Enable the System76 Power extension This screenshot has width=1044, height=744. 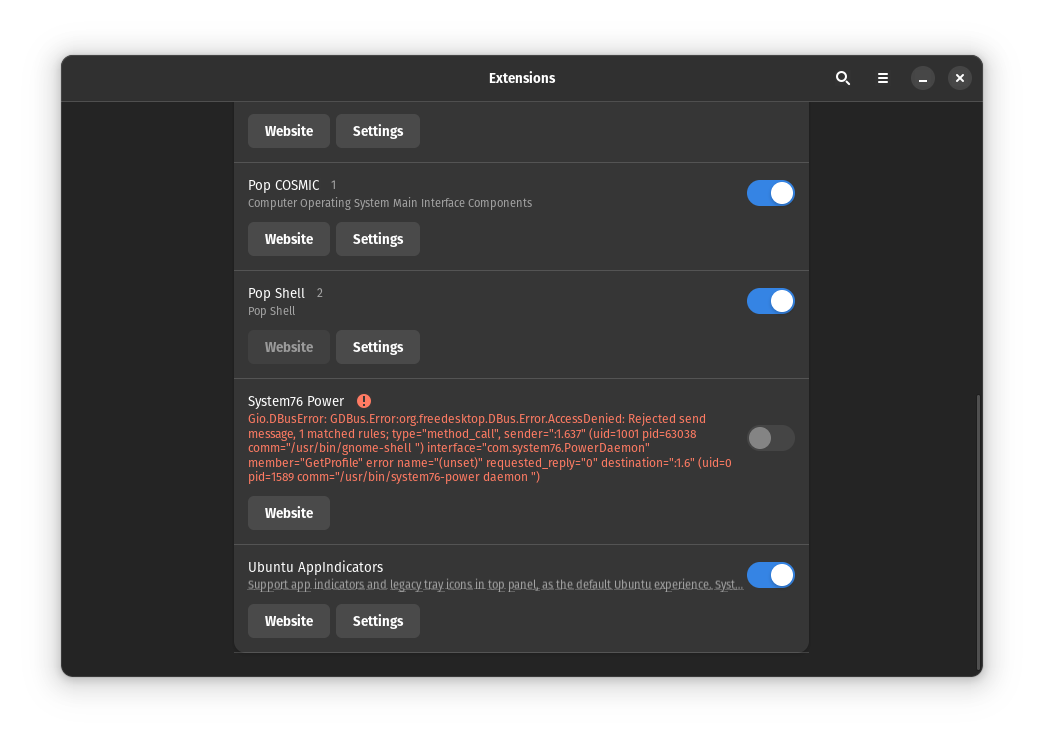[771, 438]
